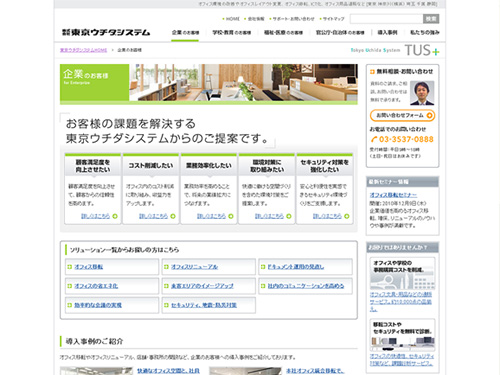Open the 私たちの強み navigation tab
500x375 pixels.
(x=425, y=32)
